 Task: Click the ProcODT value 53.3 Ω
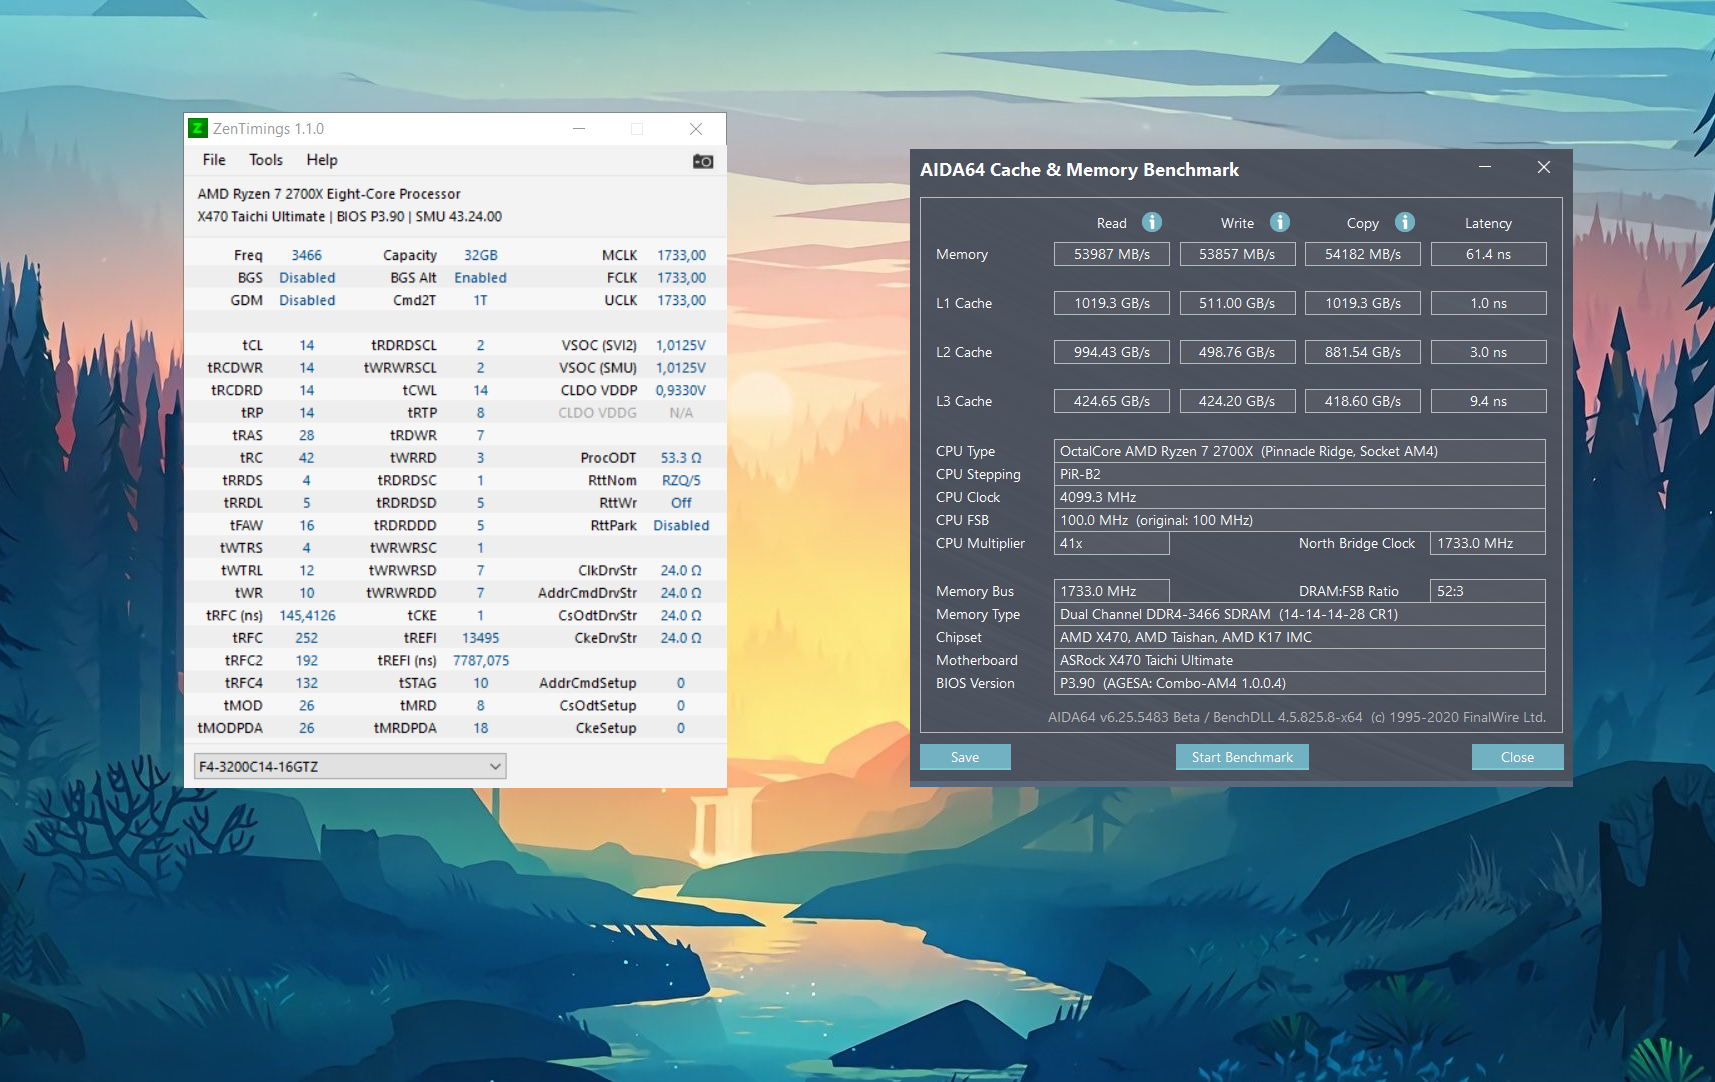click(x=681, y=458)
